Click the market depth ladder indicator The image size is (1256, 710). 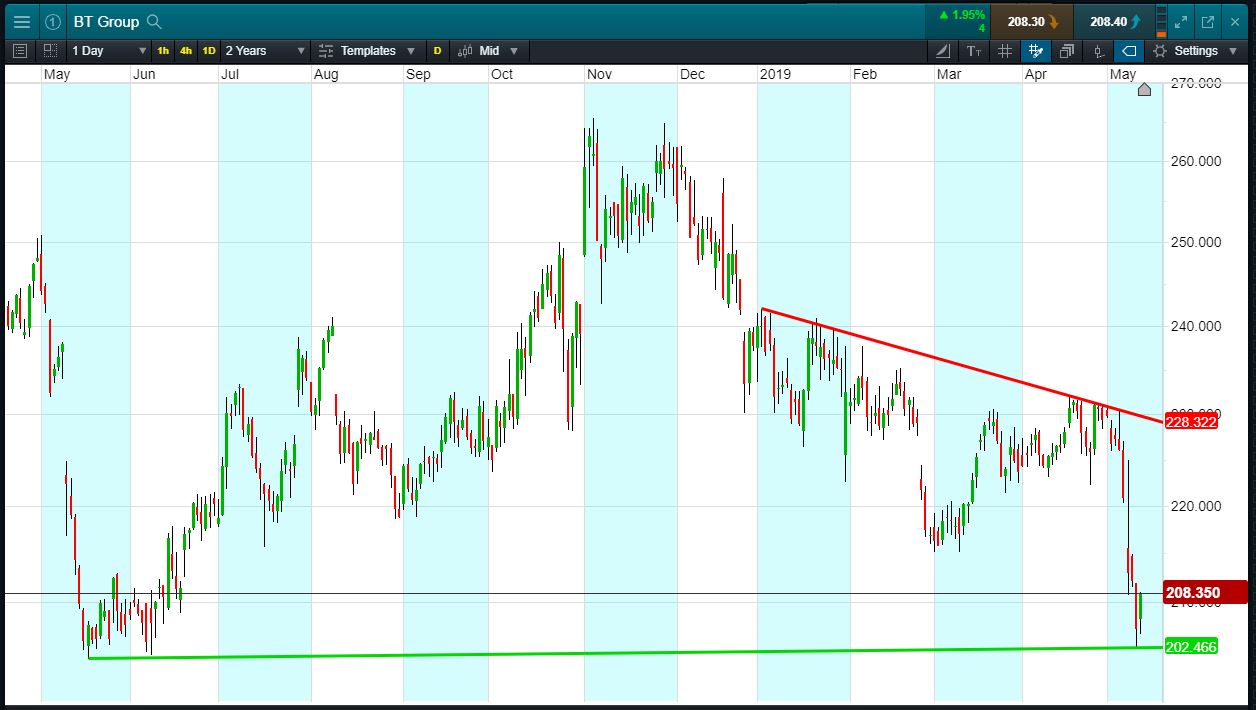point(1161,21)
